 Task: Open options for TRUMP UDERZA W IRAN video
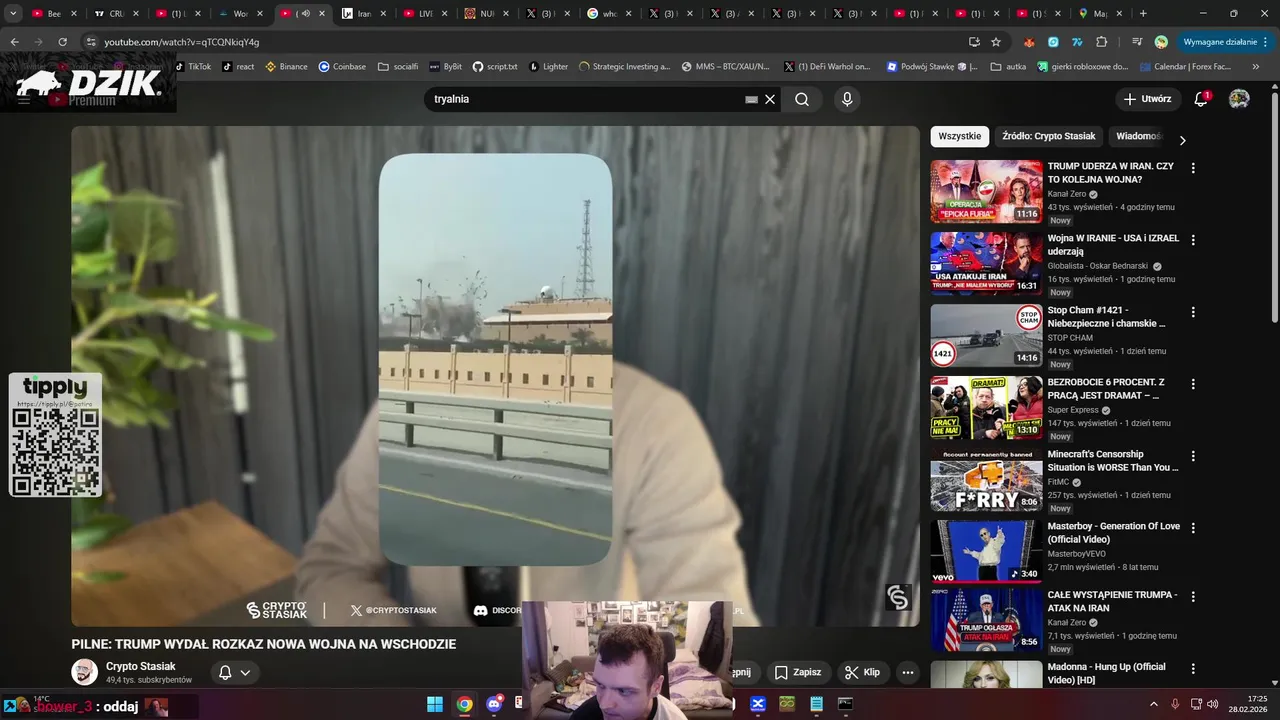click(1193, 168)
